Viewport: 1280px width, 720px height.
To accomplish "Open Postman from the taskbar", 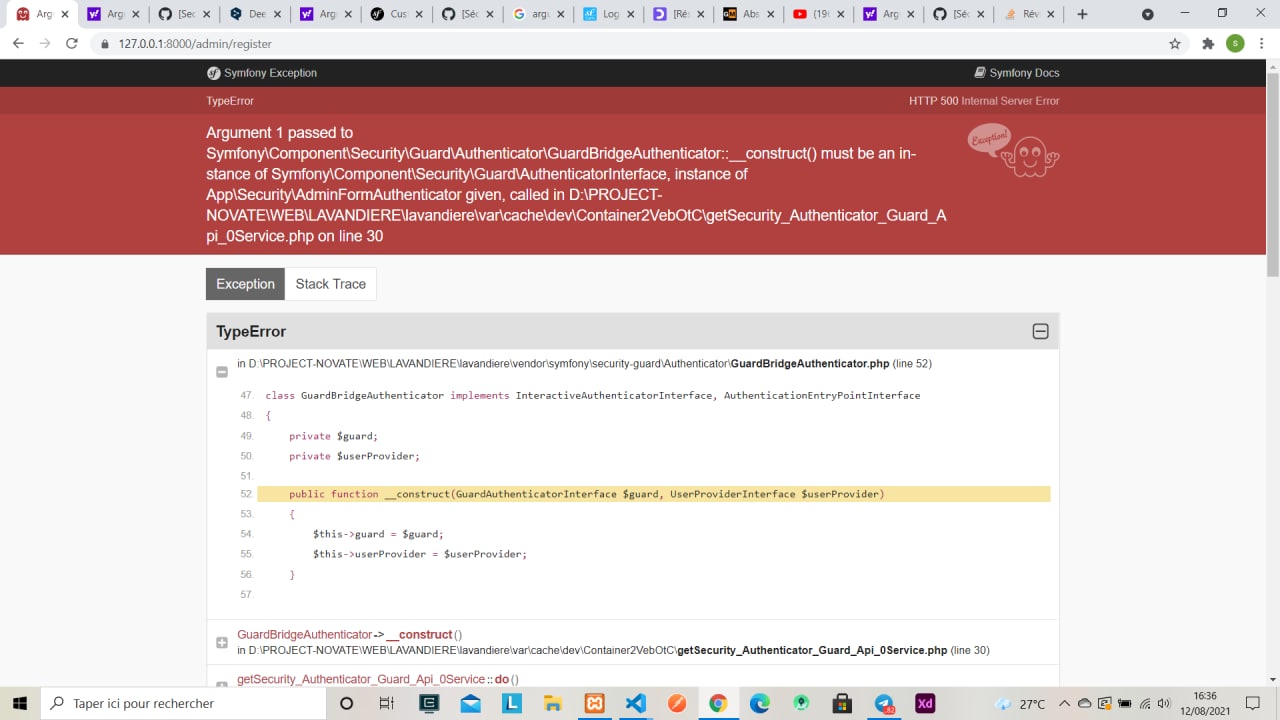I will point(677,703).
